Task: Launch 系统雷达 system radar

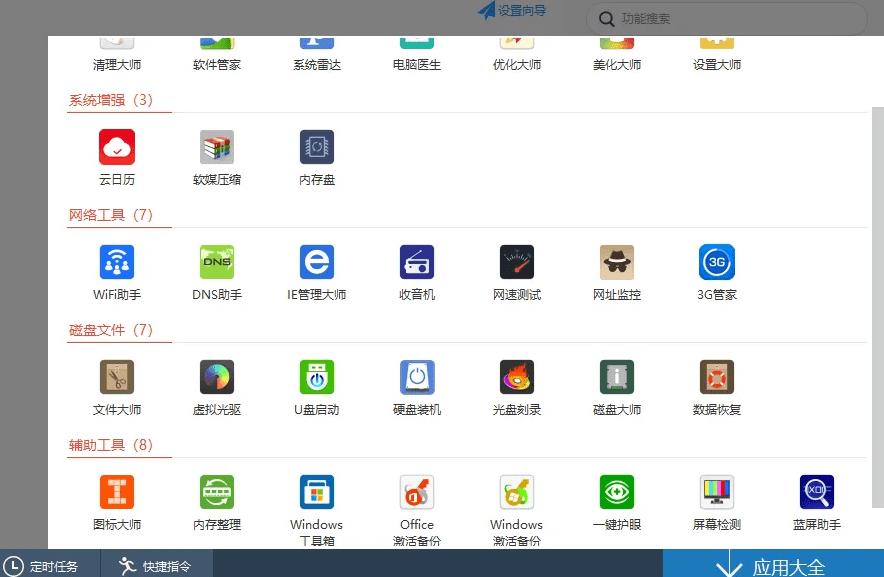Action: point(317,54)
